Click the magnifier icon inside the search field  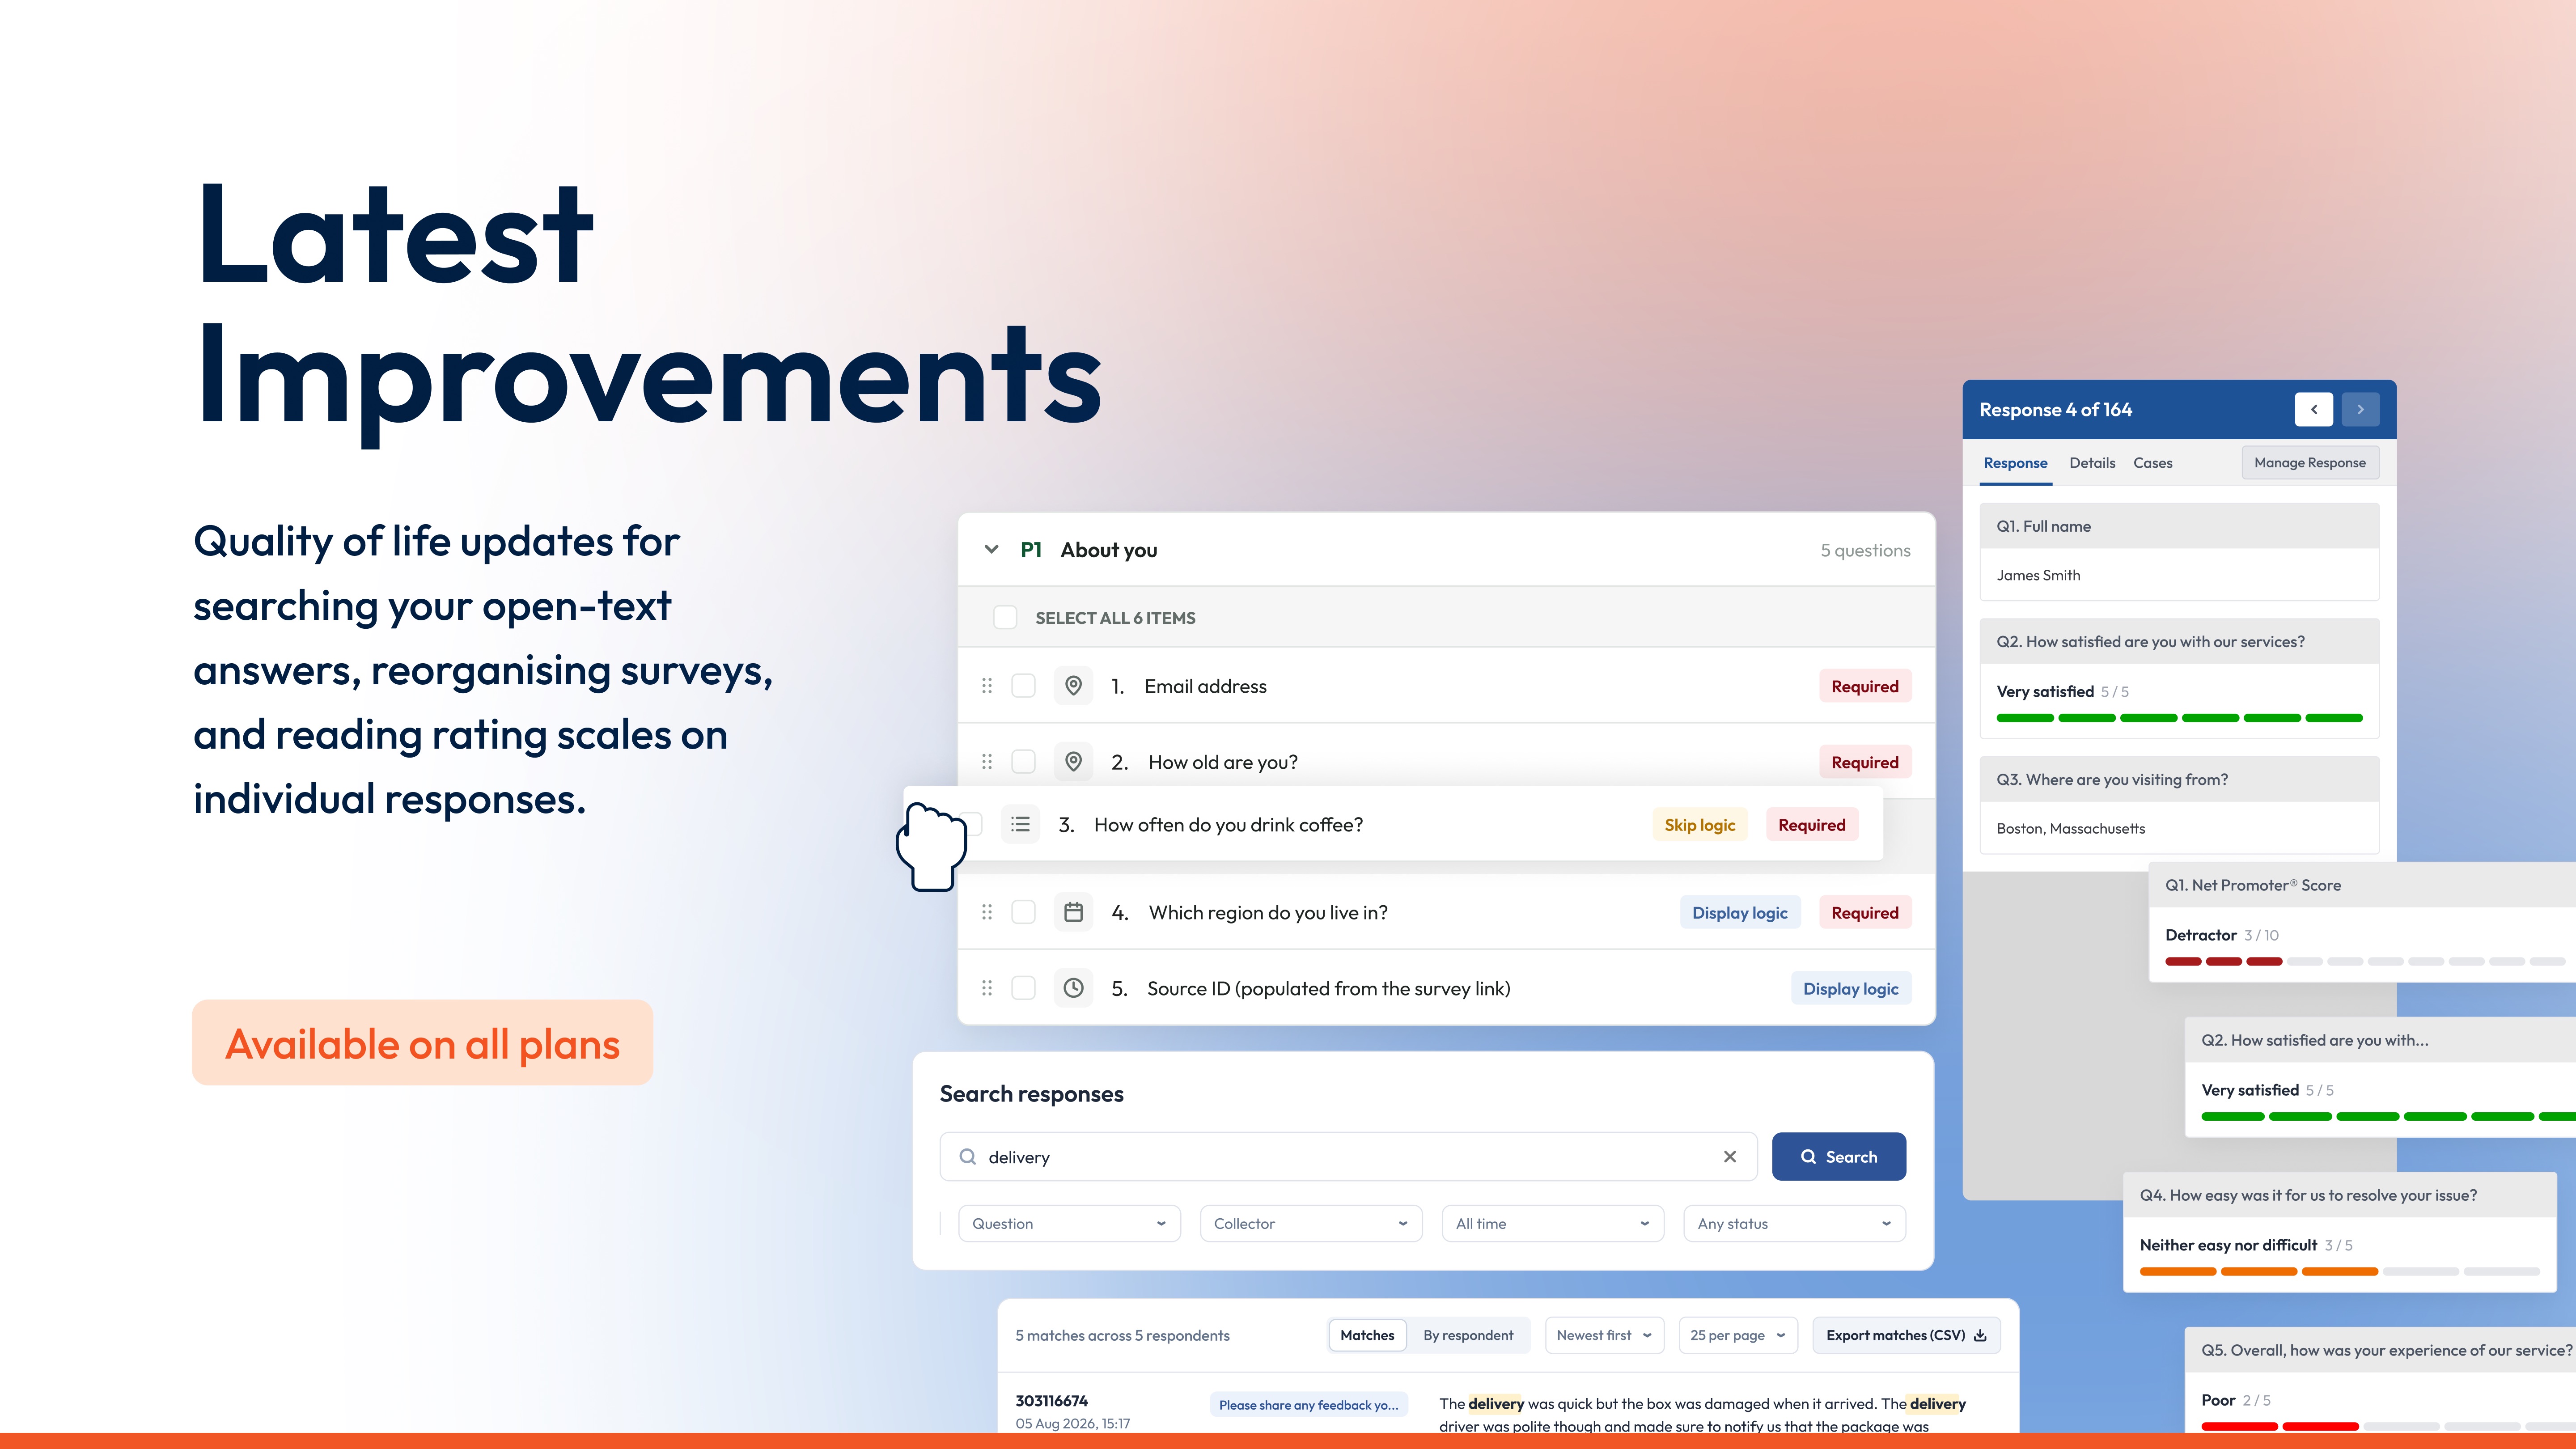967,1157
